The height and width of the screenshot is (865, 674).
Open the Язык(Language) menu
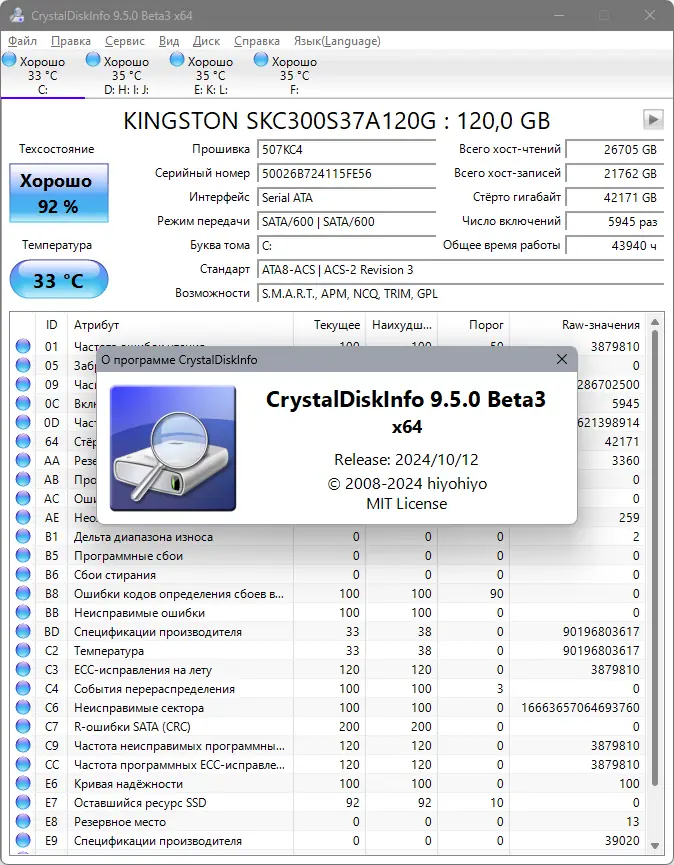[337, 41]
